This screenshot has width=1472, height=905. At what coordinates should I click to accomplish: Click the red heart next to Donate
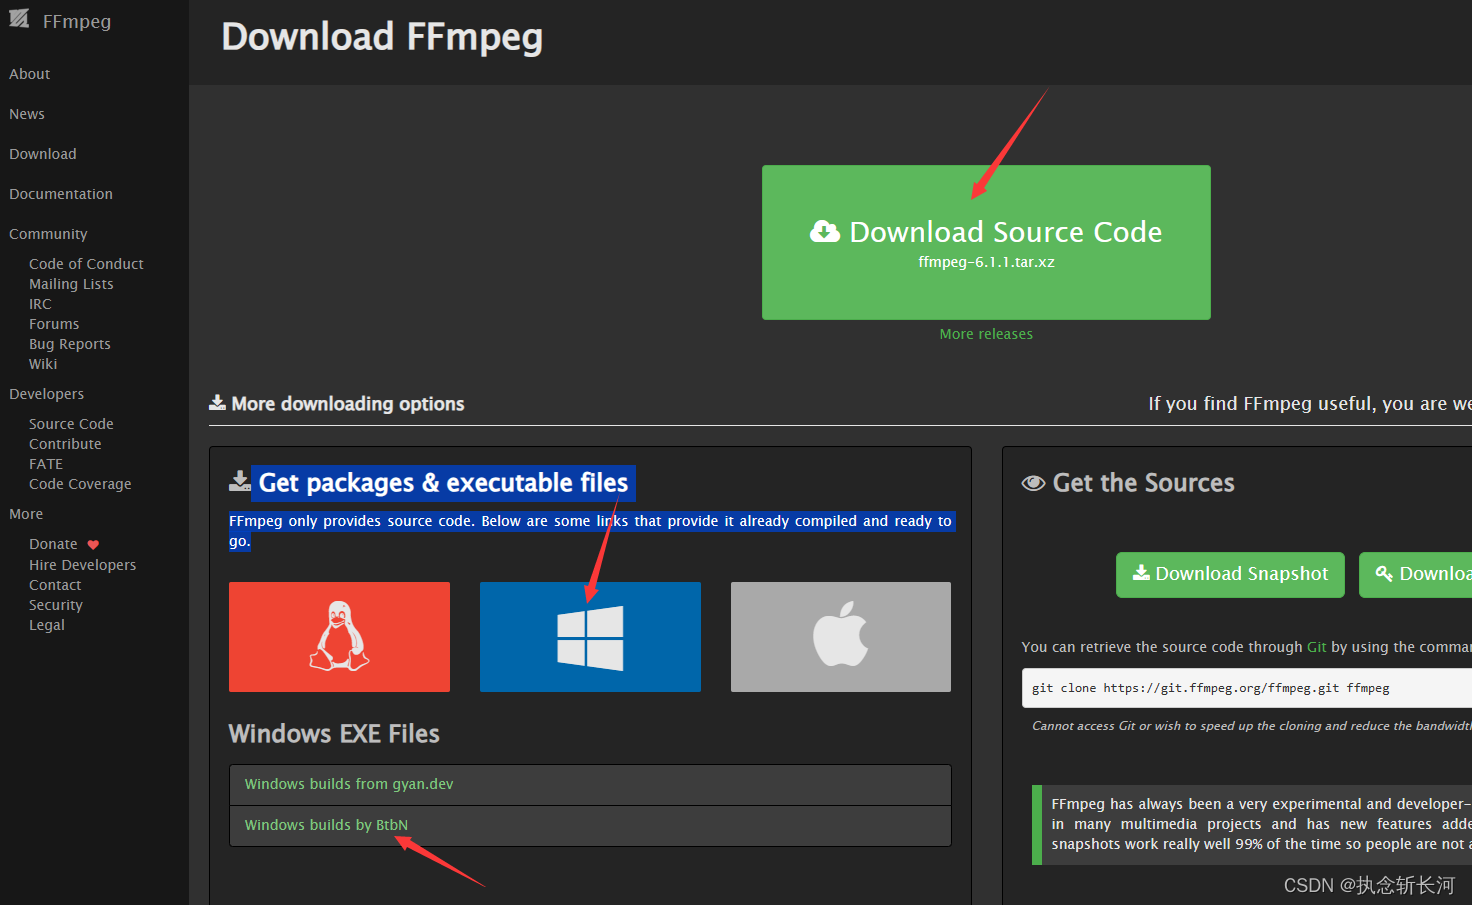pos(93,545)
